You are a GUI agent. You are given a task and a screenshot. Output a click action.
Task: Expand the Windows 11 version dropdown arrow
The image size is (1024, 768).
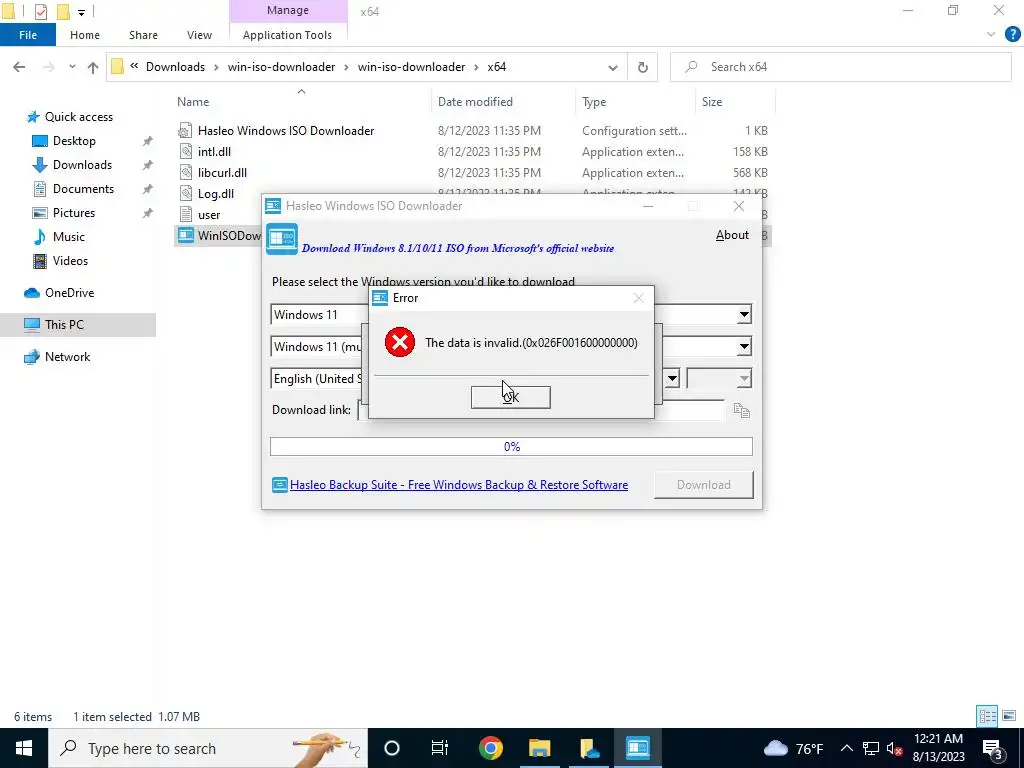(744, 315)
